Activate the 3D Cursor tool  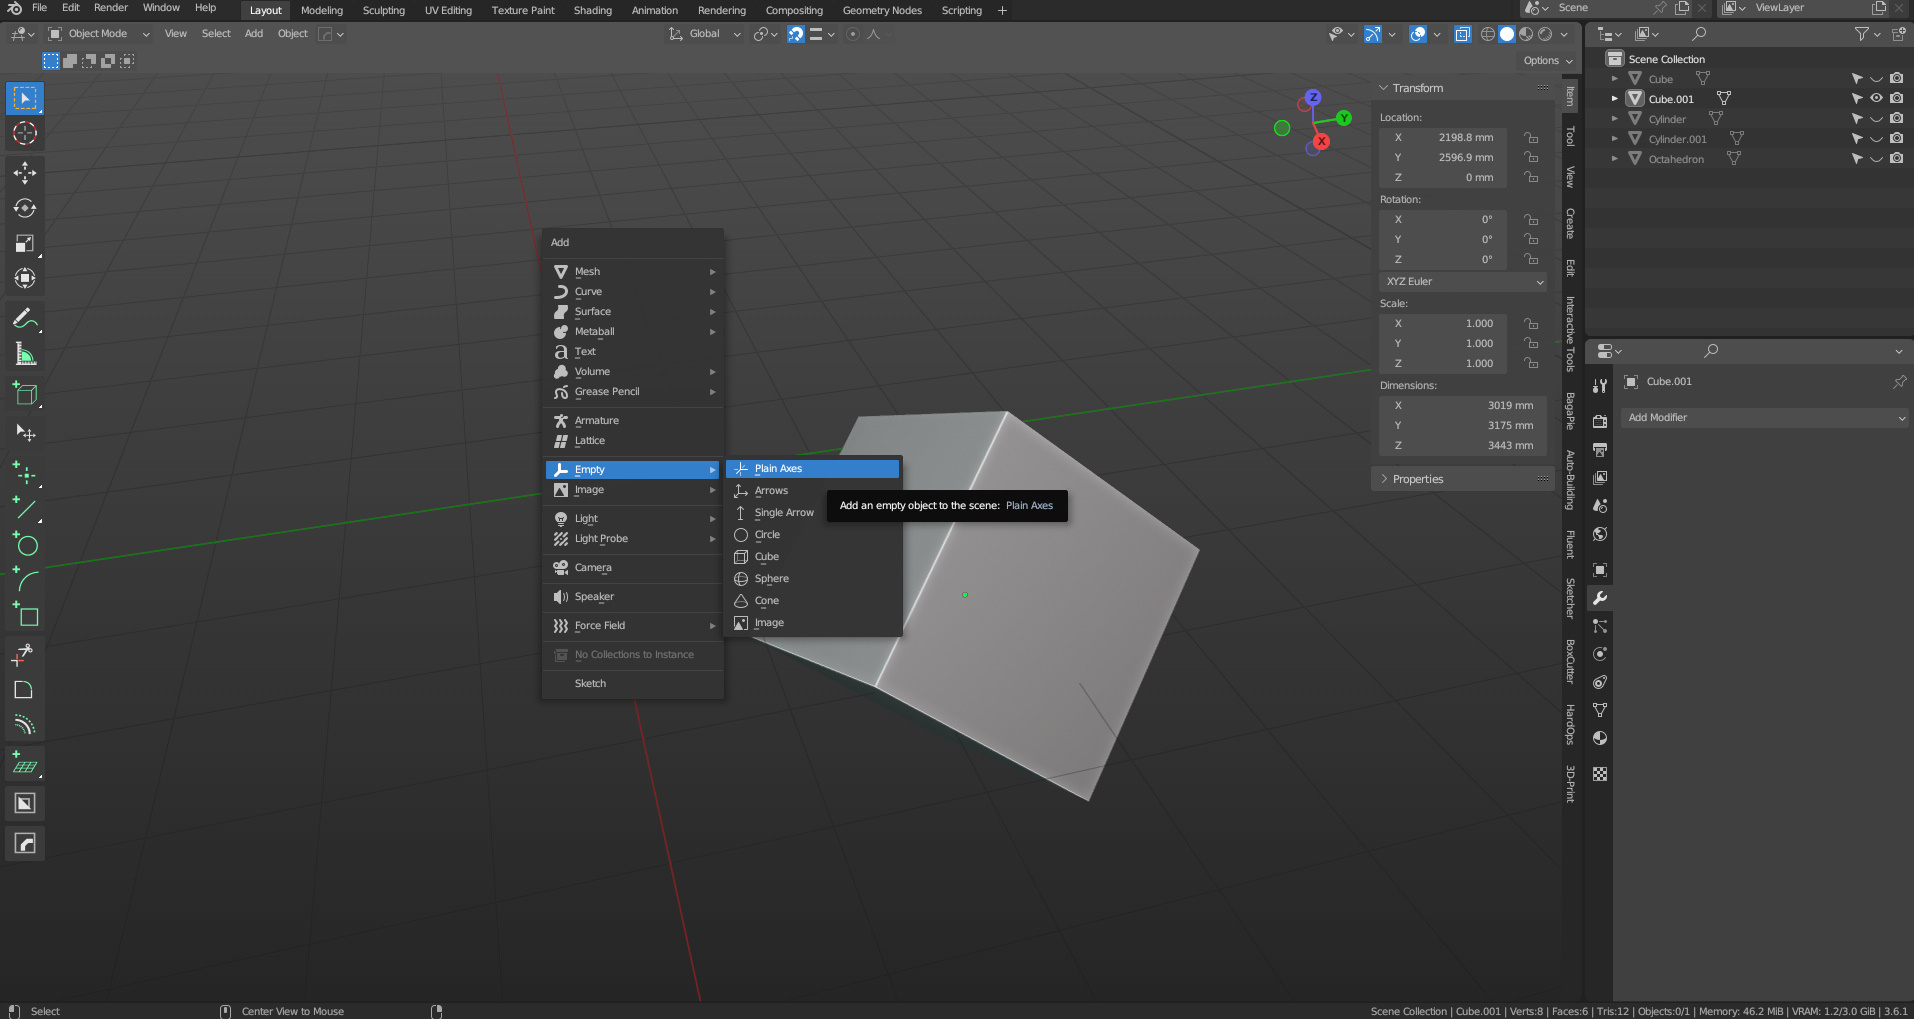[x=25, y=133]
